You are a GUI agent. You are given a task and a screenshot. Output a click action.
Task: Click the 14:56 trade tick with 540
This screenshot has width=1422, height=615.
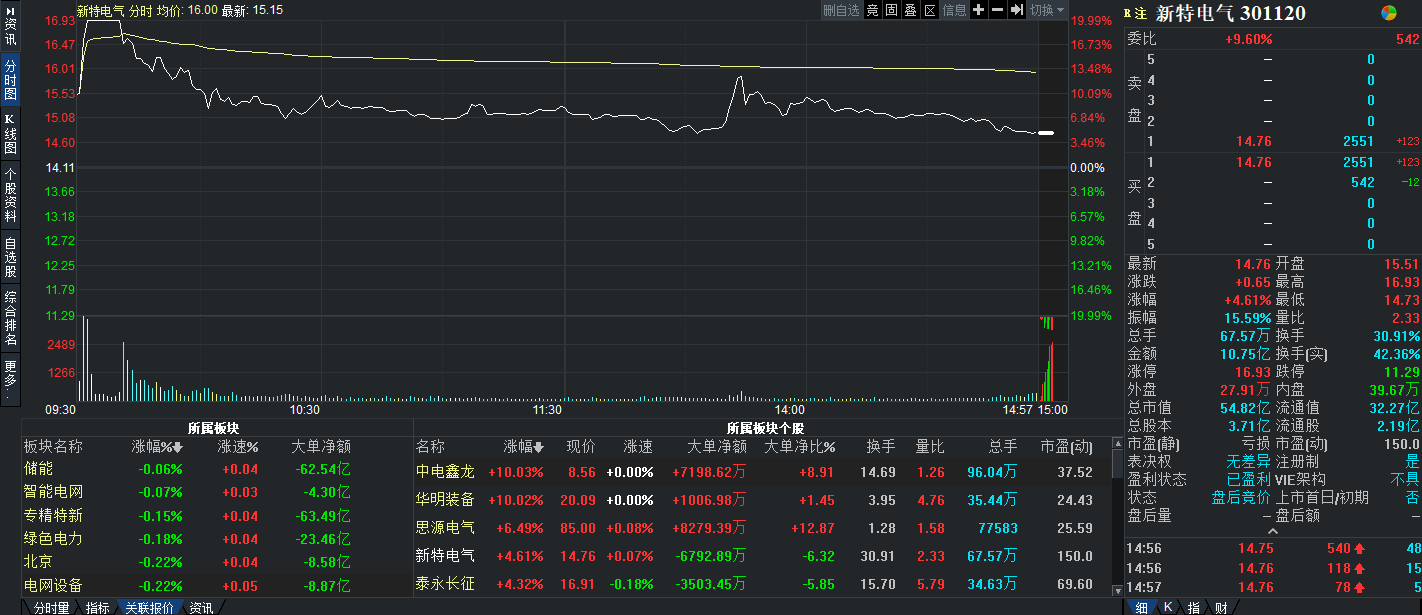point(1273,548)
